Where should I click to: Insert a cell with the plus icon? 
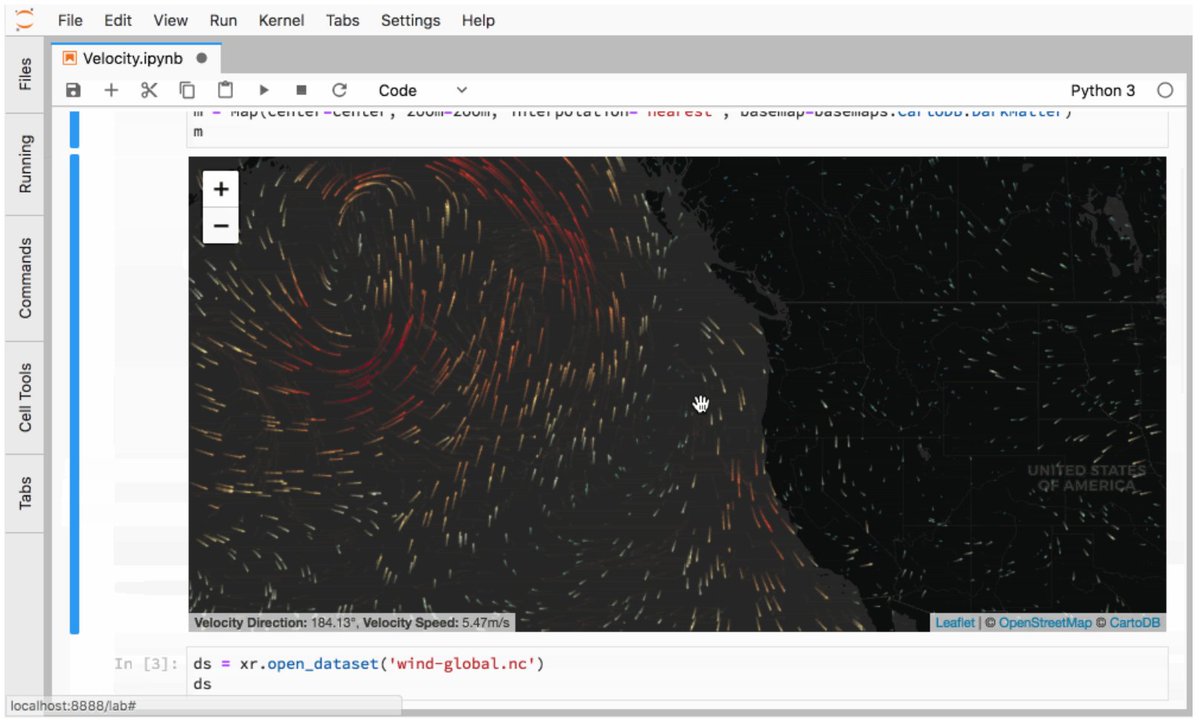111,90
